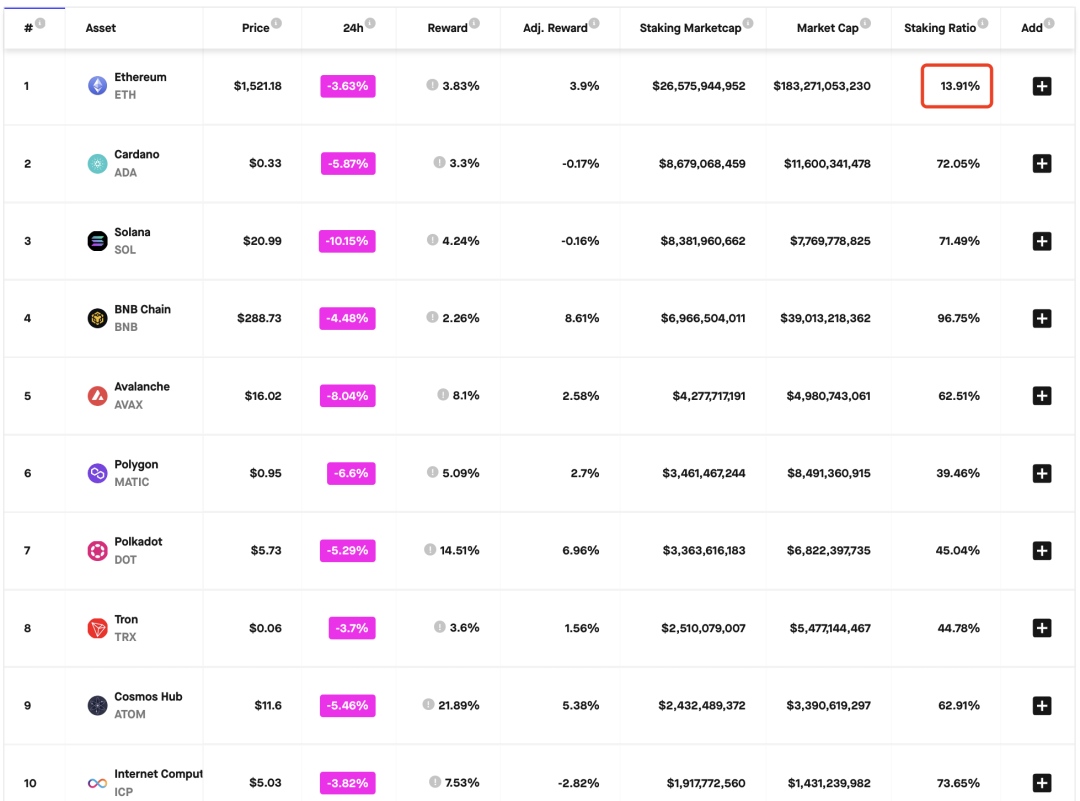Open the Ethereum asset name link
1080x801 pixels.
(x=141, y=77)
